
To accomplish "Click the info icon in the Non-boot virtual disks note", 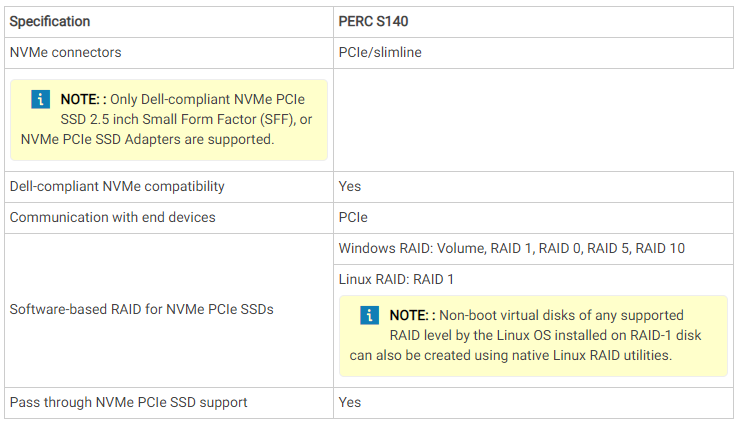I will [x=370, y=315].
